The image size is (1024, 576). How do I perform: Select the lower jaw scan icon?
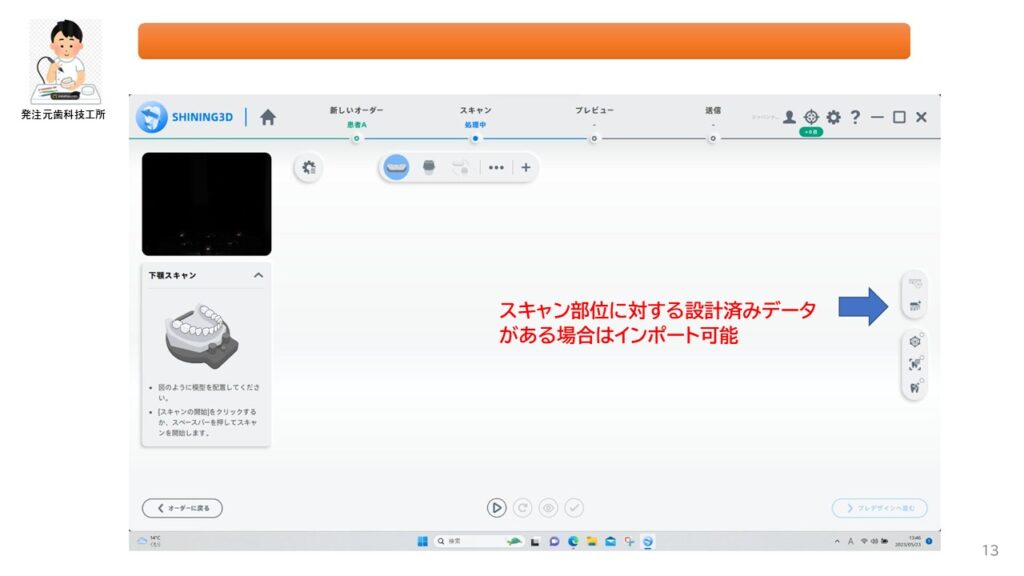[x=397, y=167]
